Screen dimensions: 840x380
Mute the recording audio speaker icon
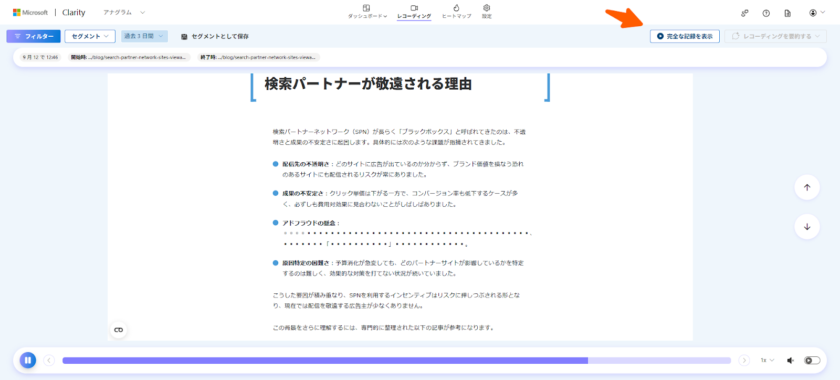pos(790,361)
